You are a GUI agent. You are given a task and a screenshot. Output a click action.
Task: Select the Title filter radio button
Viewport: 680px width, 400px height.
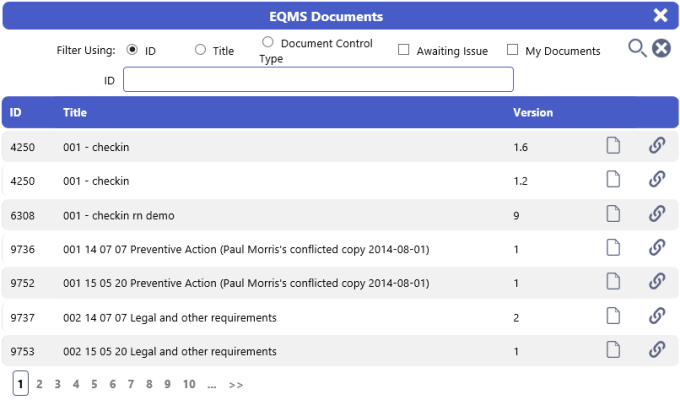(x=200, y=50)
